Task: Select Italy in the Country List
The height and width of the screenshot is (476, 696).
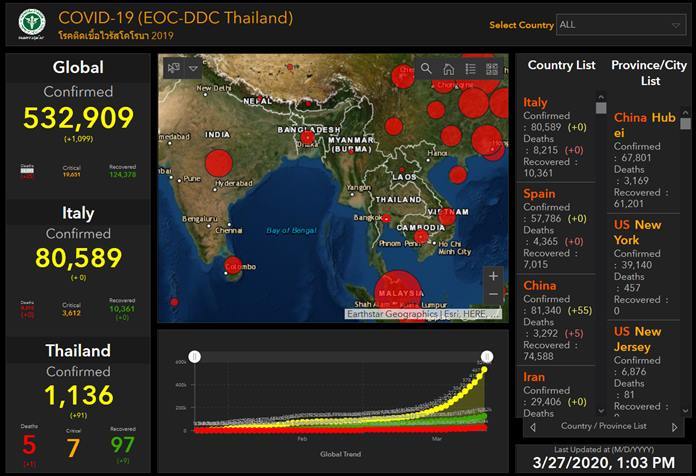Action: coord(536,102)
